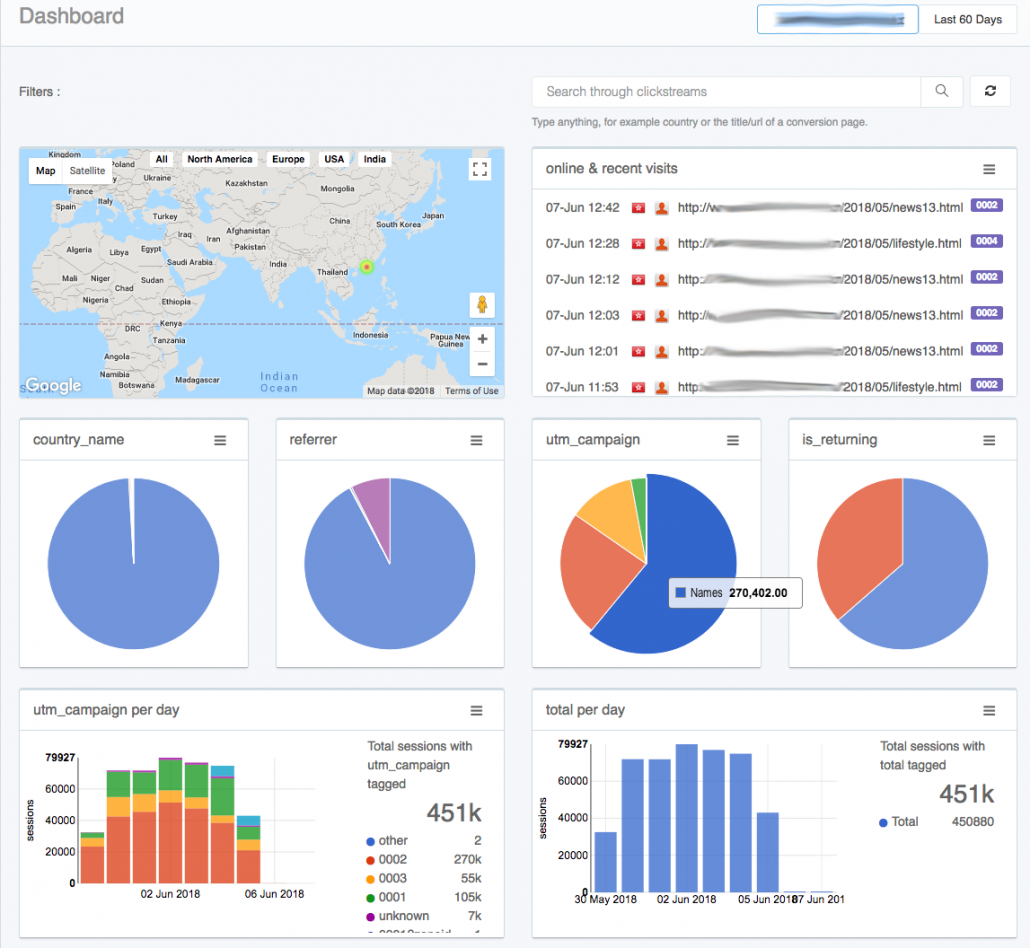The height and width of the screenshot is (948, 1030).
Task: Select the India map filter tab
Action: coord(374,158)
